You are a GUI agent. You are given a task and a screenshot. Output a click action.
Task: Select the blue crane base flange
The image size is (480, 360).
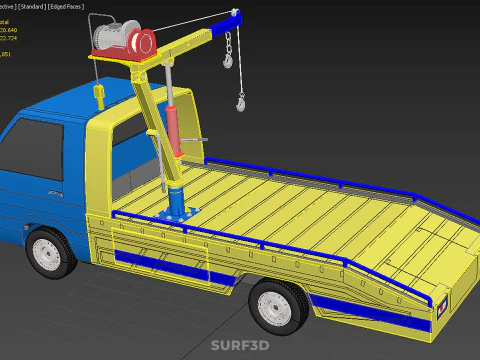coord(177,213)
